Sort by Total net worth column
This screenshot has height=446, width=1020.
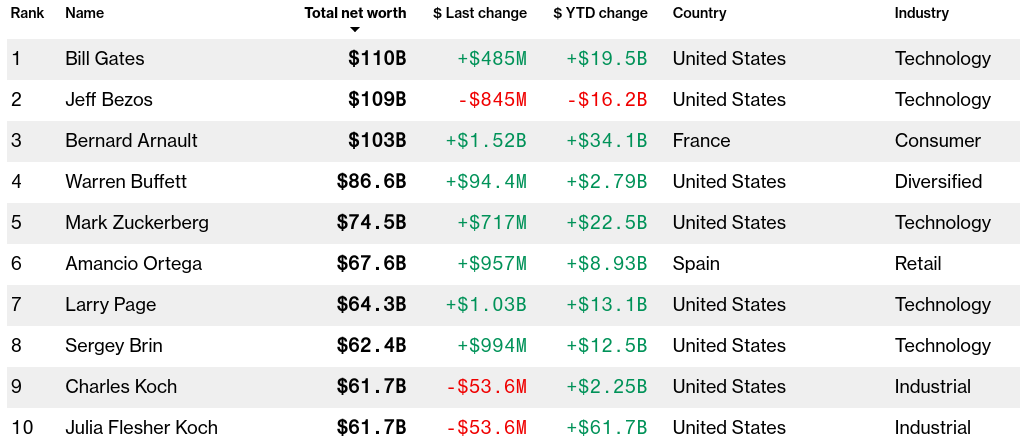point(355,13)
